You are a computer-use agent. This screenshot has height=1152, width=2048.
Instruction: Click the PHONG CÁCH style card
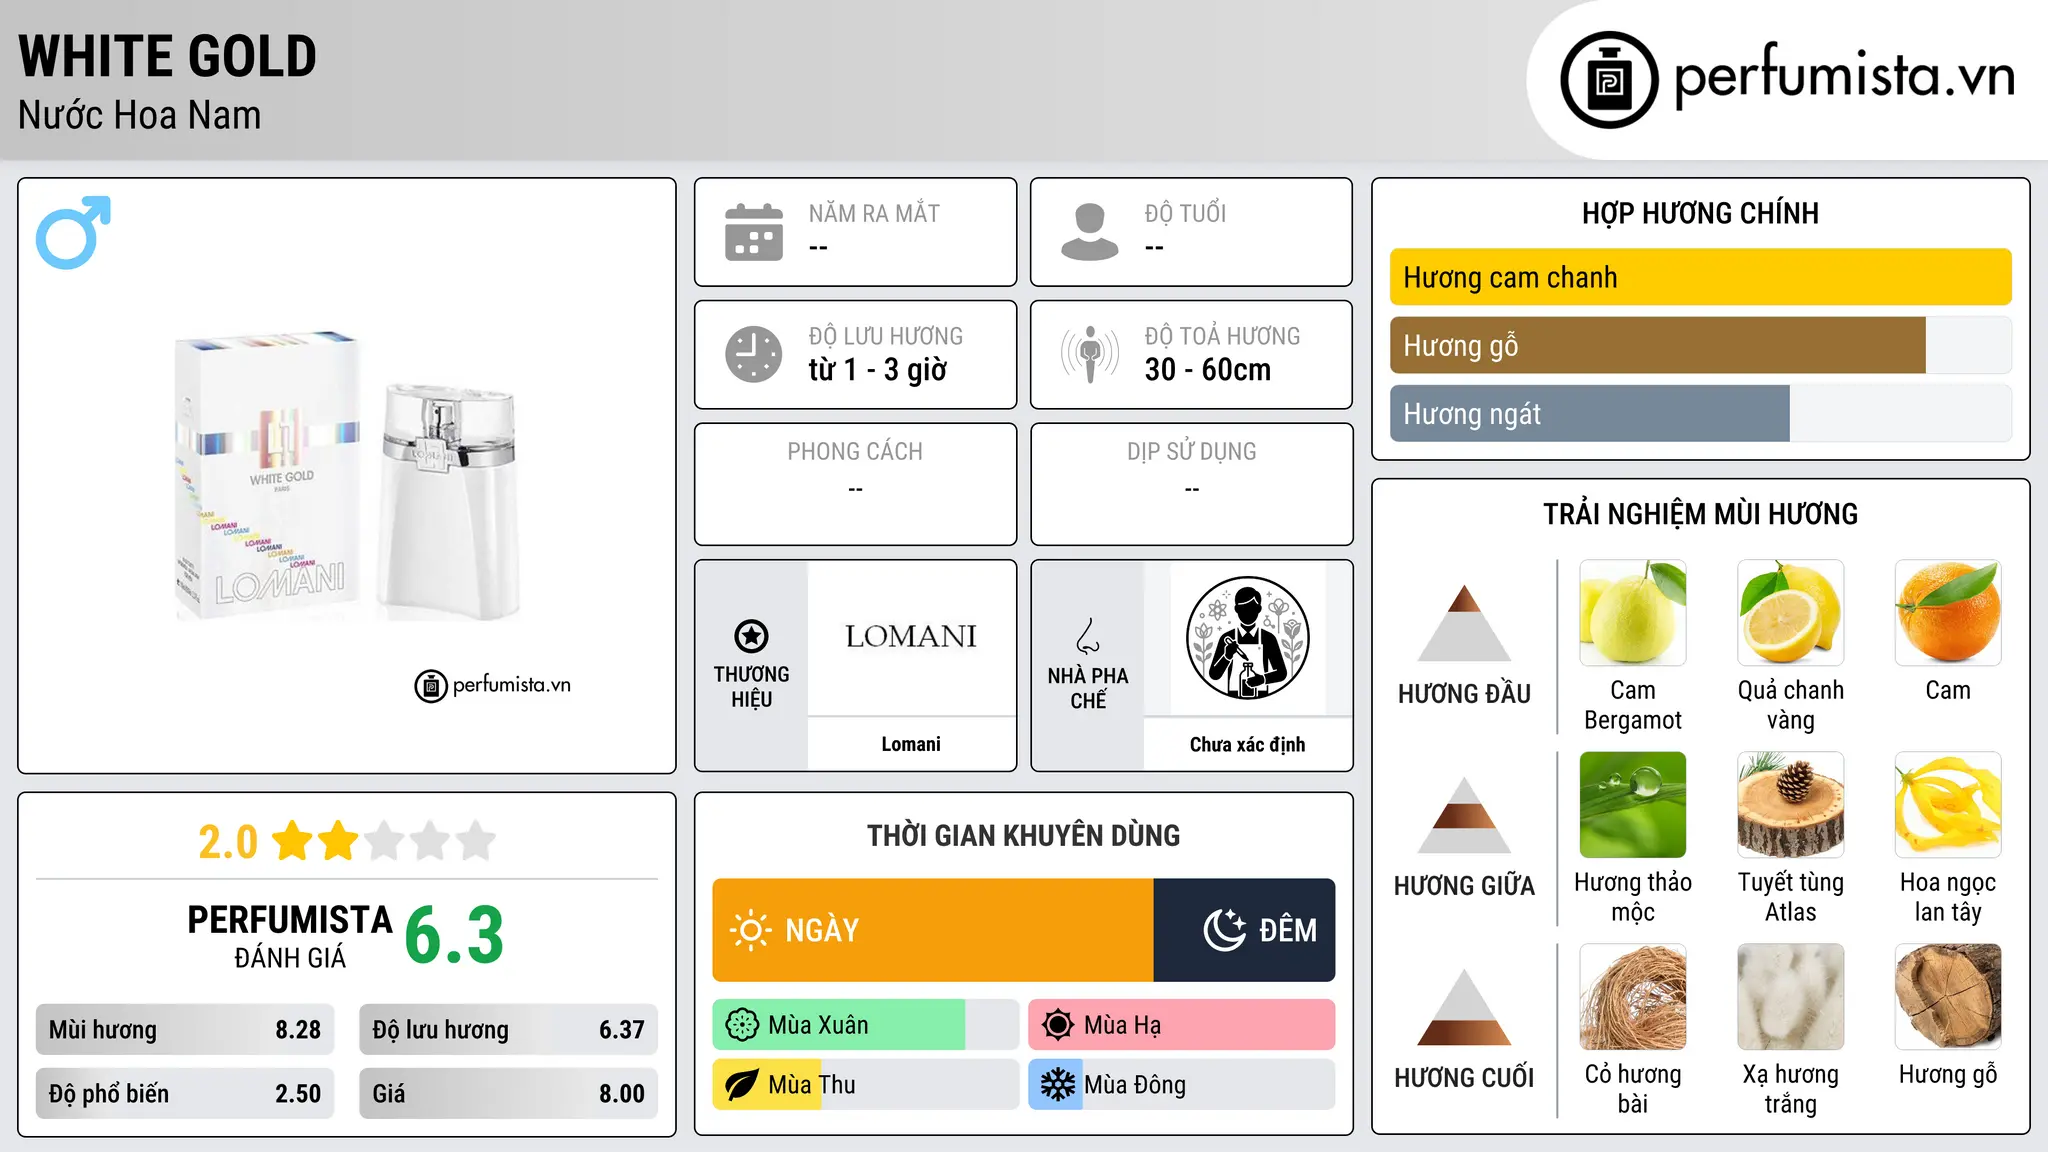[x=855, y=484]
